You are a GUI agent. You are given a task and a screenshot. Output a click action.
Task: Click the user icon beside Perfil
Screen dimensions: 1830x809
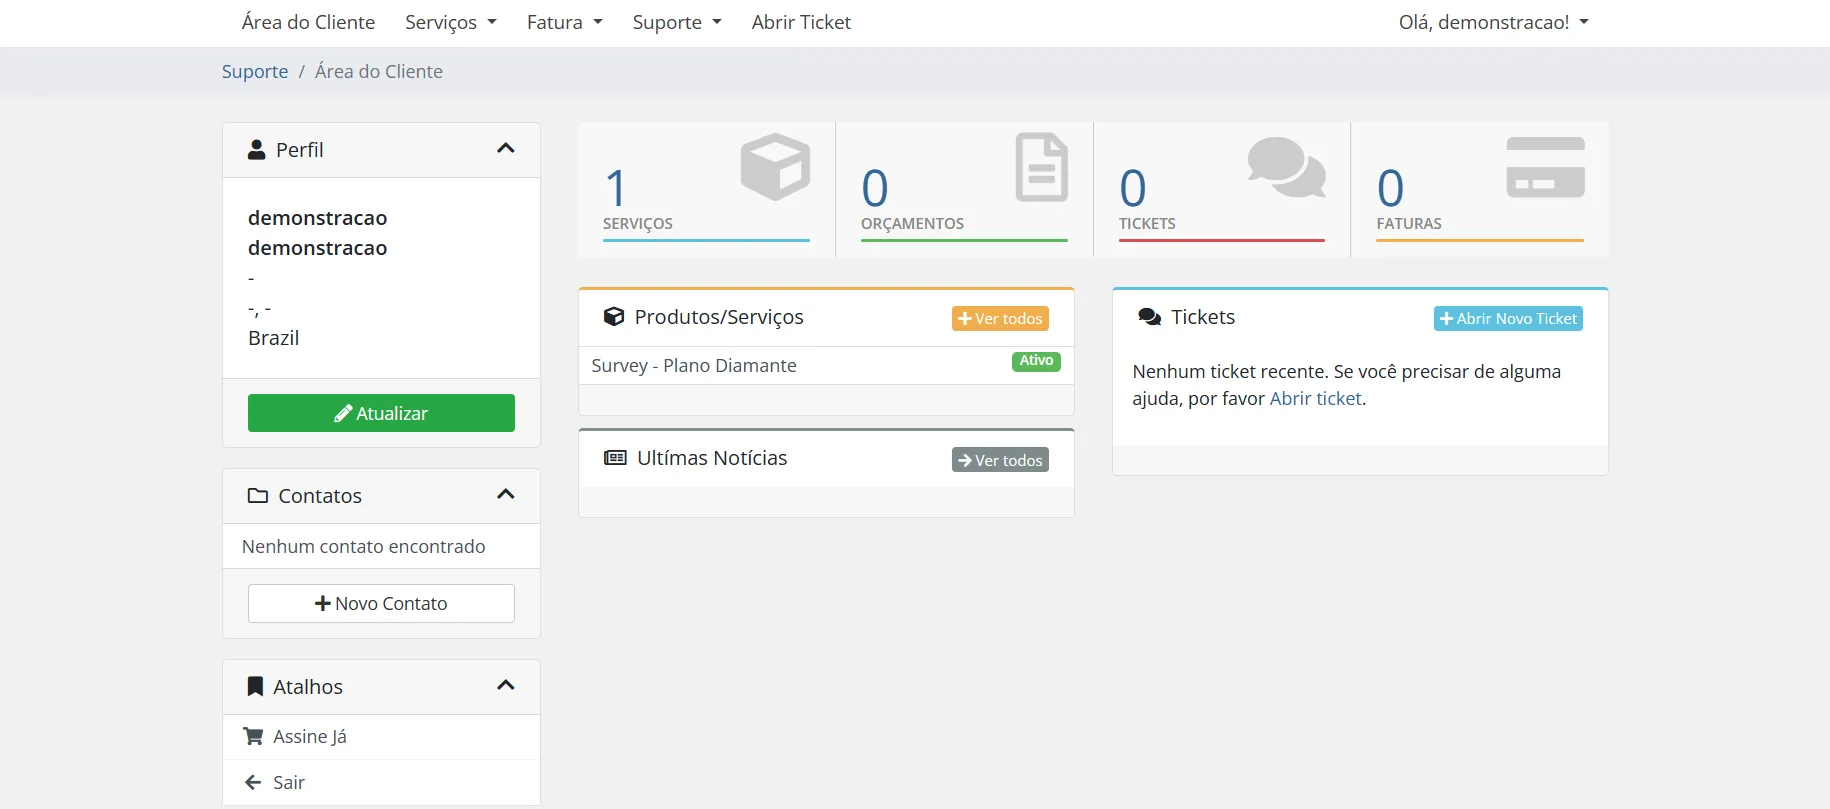pyautogui.click(x=257, y=150)
